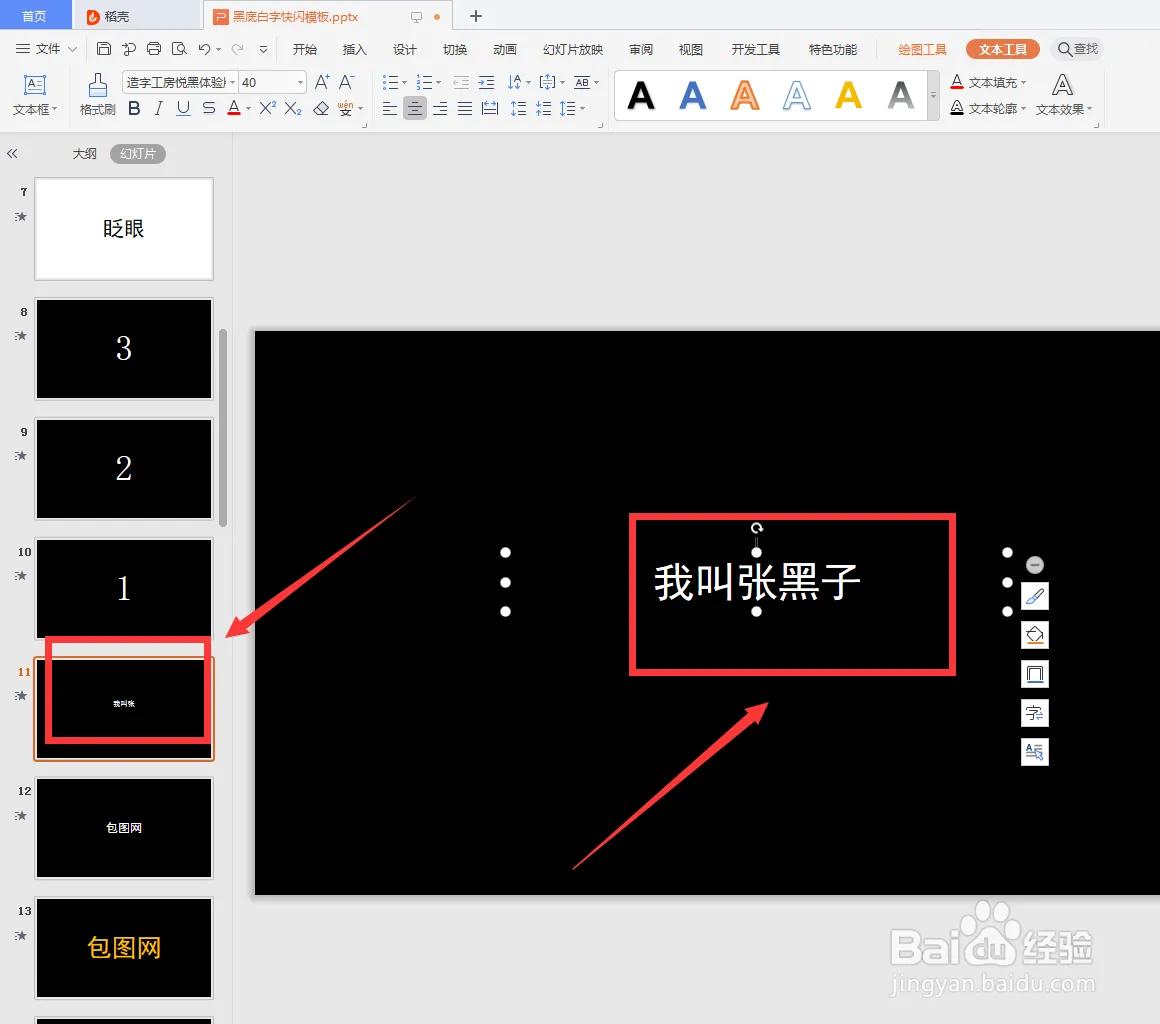Click the floating shape outline icon
The width and height of the screenshot is (1160, 1024).
[x=1034, y=674]
